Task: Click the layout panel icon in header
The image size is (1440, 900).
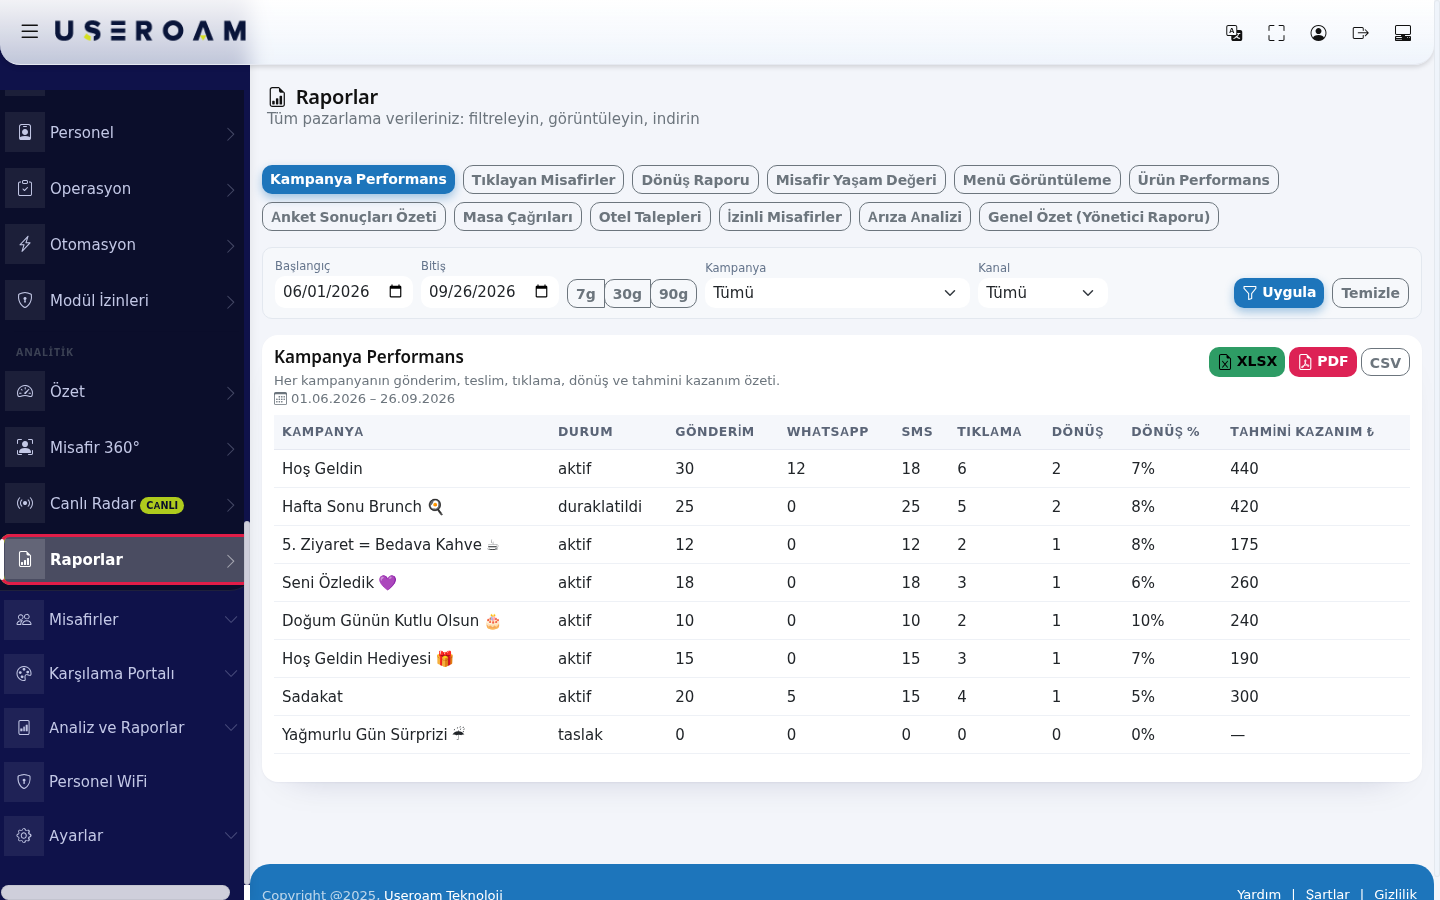Action: coord(1403,33)
